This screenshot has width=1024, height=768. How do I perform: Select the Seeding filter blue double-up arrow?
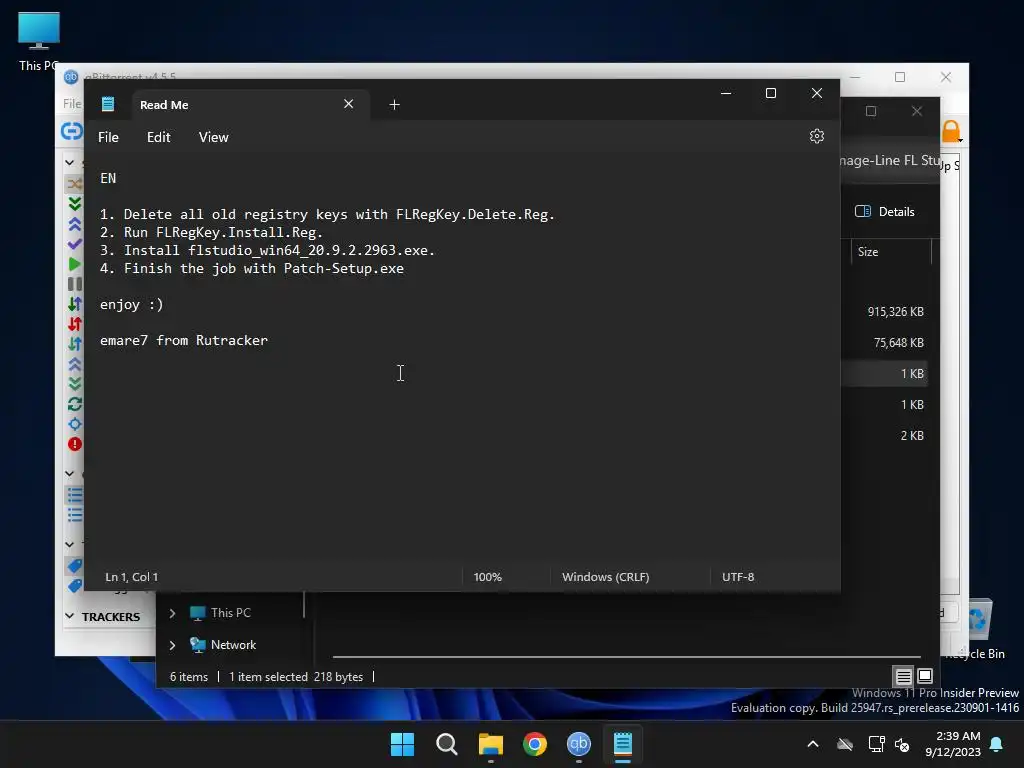tap(74, 224)
